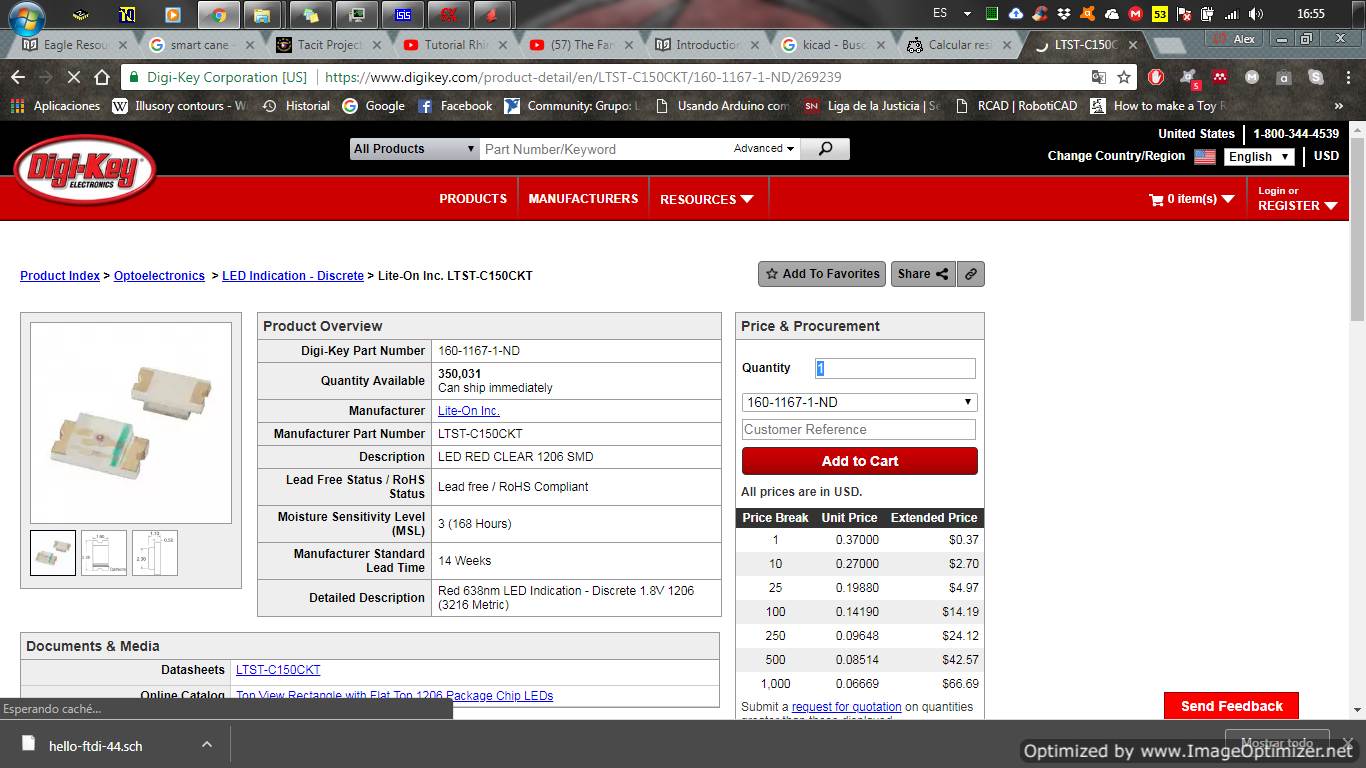1366x768 pixels.
Task: Open the ISIS application in taskbar
Action: tap(402, 15)
